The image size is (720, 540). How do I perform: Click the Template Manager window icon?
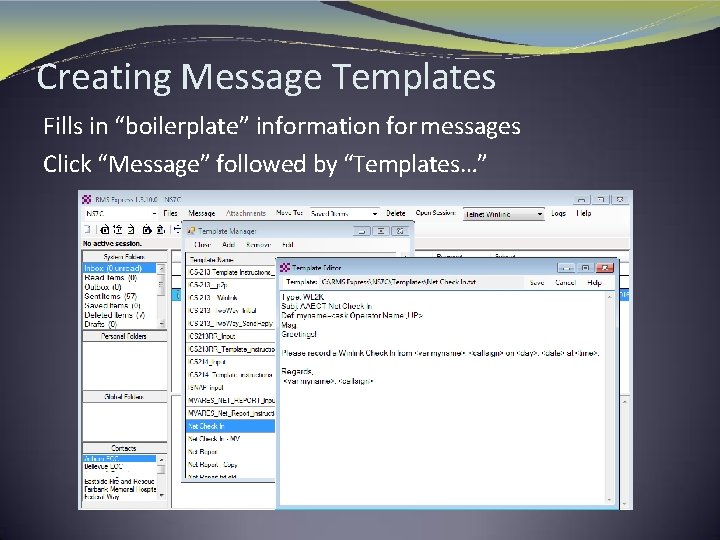191,231
